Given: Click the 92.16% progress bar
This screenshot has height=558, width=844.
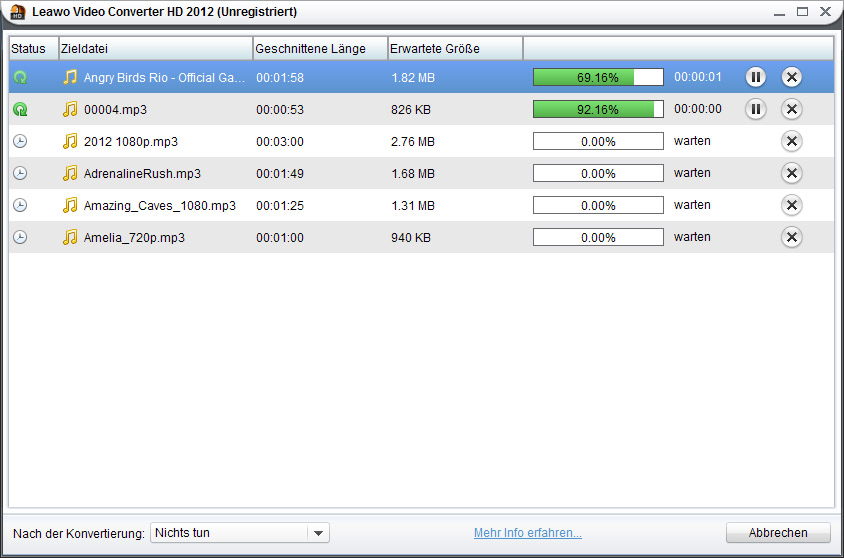Looking at the screenshot, I should click(598, 109).
